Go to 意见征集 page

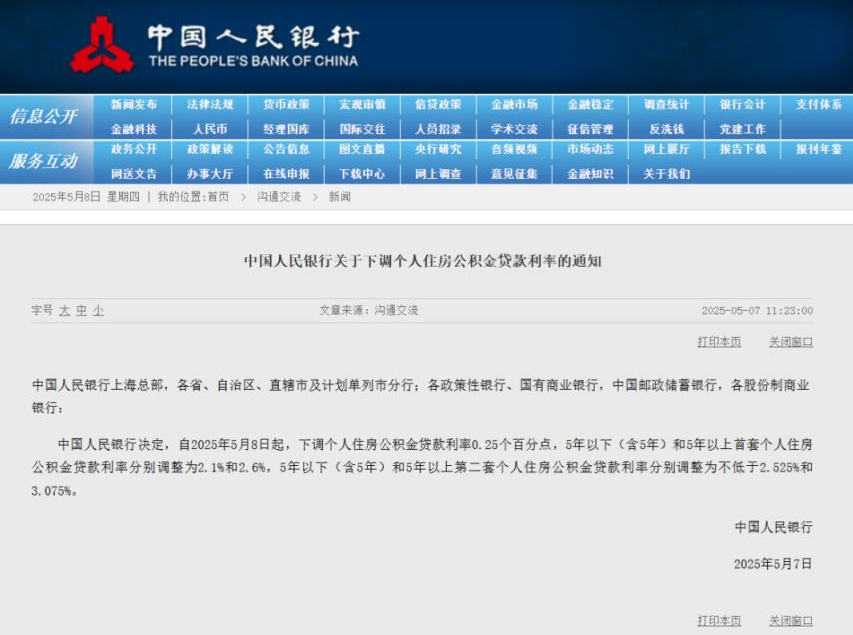(515, 174)
